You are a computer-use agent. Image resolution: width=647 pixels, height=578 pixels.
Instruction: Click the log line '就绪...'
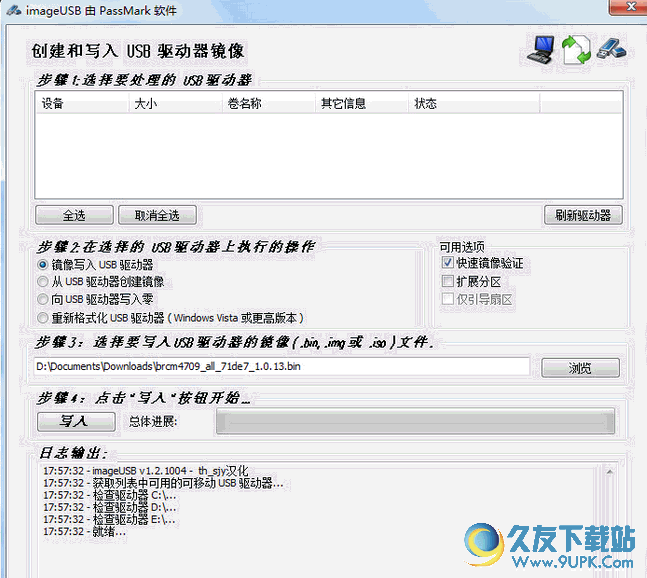(85, 531)
